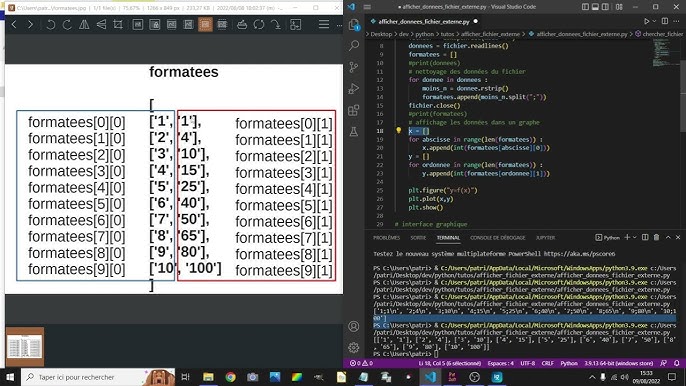Screen dimensions: 686x386
Task: Maximize the terminal panel with the chevron
Action: [x=668, y=237]
